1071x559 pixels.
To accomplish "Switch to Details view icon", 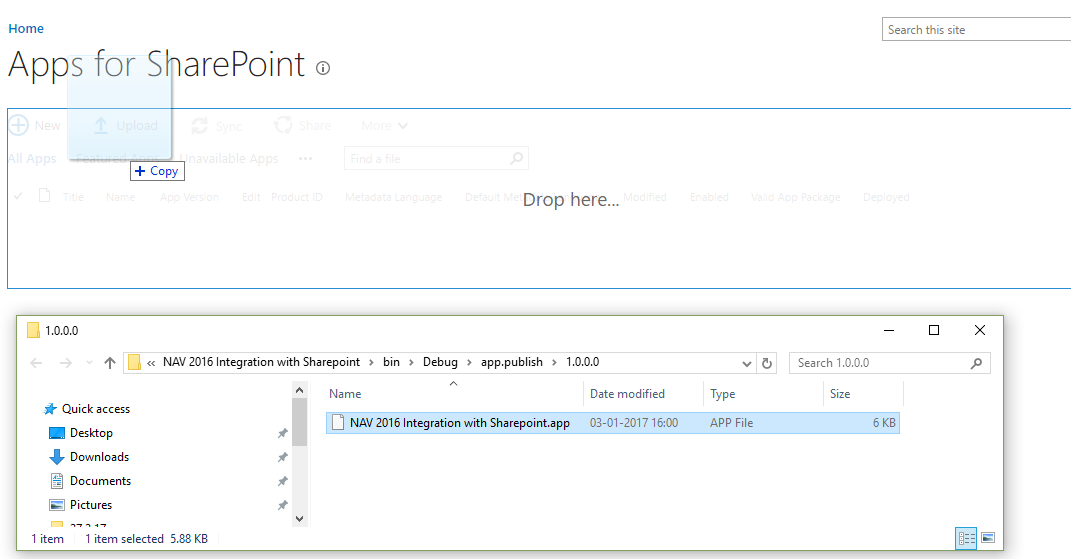I will point(966,538).
